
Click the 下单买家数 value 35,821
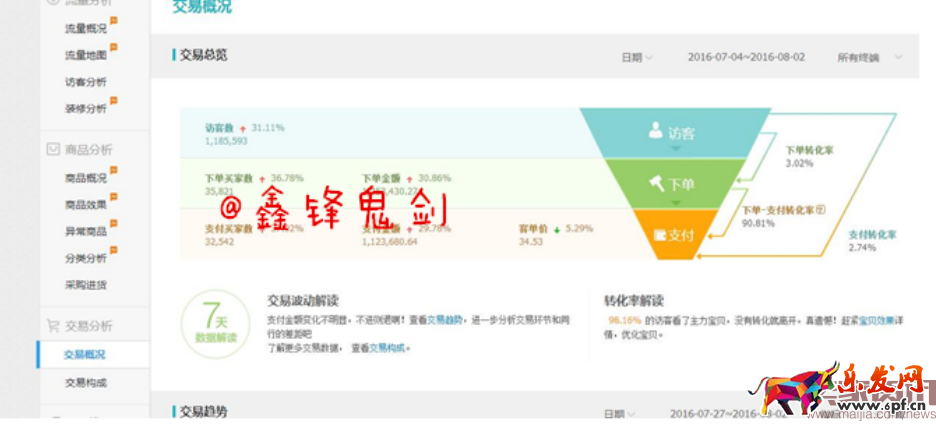[219, 192]
